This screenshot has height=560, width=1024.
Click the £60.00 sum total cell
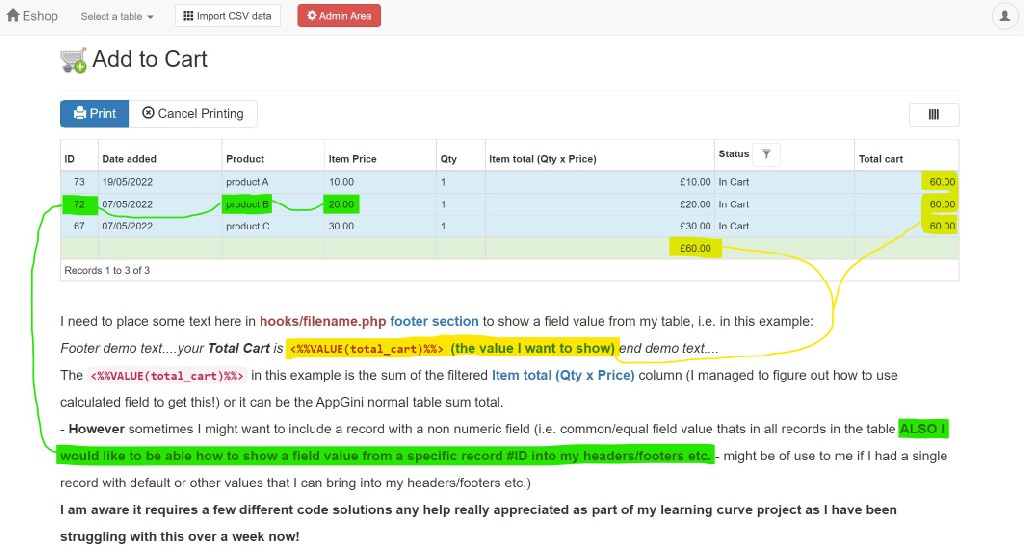[695, 248]
